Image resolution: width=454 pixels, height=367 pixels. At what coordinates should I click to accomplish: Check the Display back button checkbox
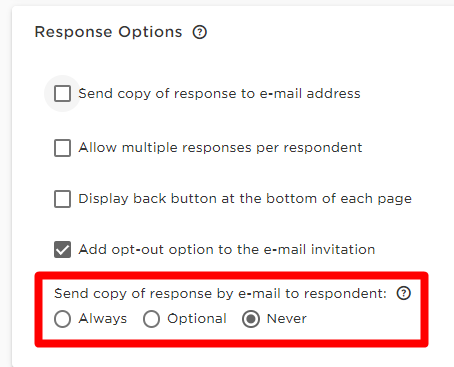pyautogui.click(x=62, y=199)
